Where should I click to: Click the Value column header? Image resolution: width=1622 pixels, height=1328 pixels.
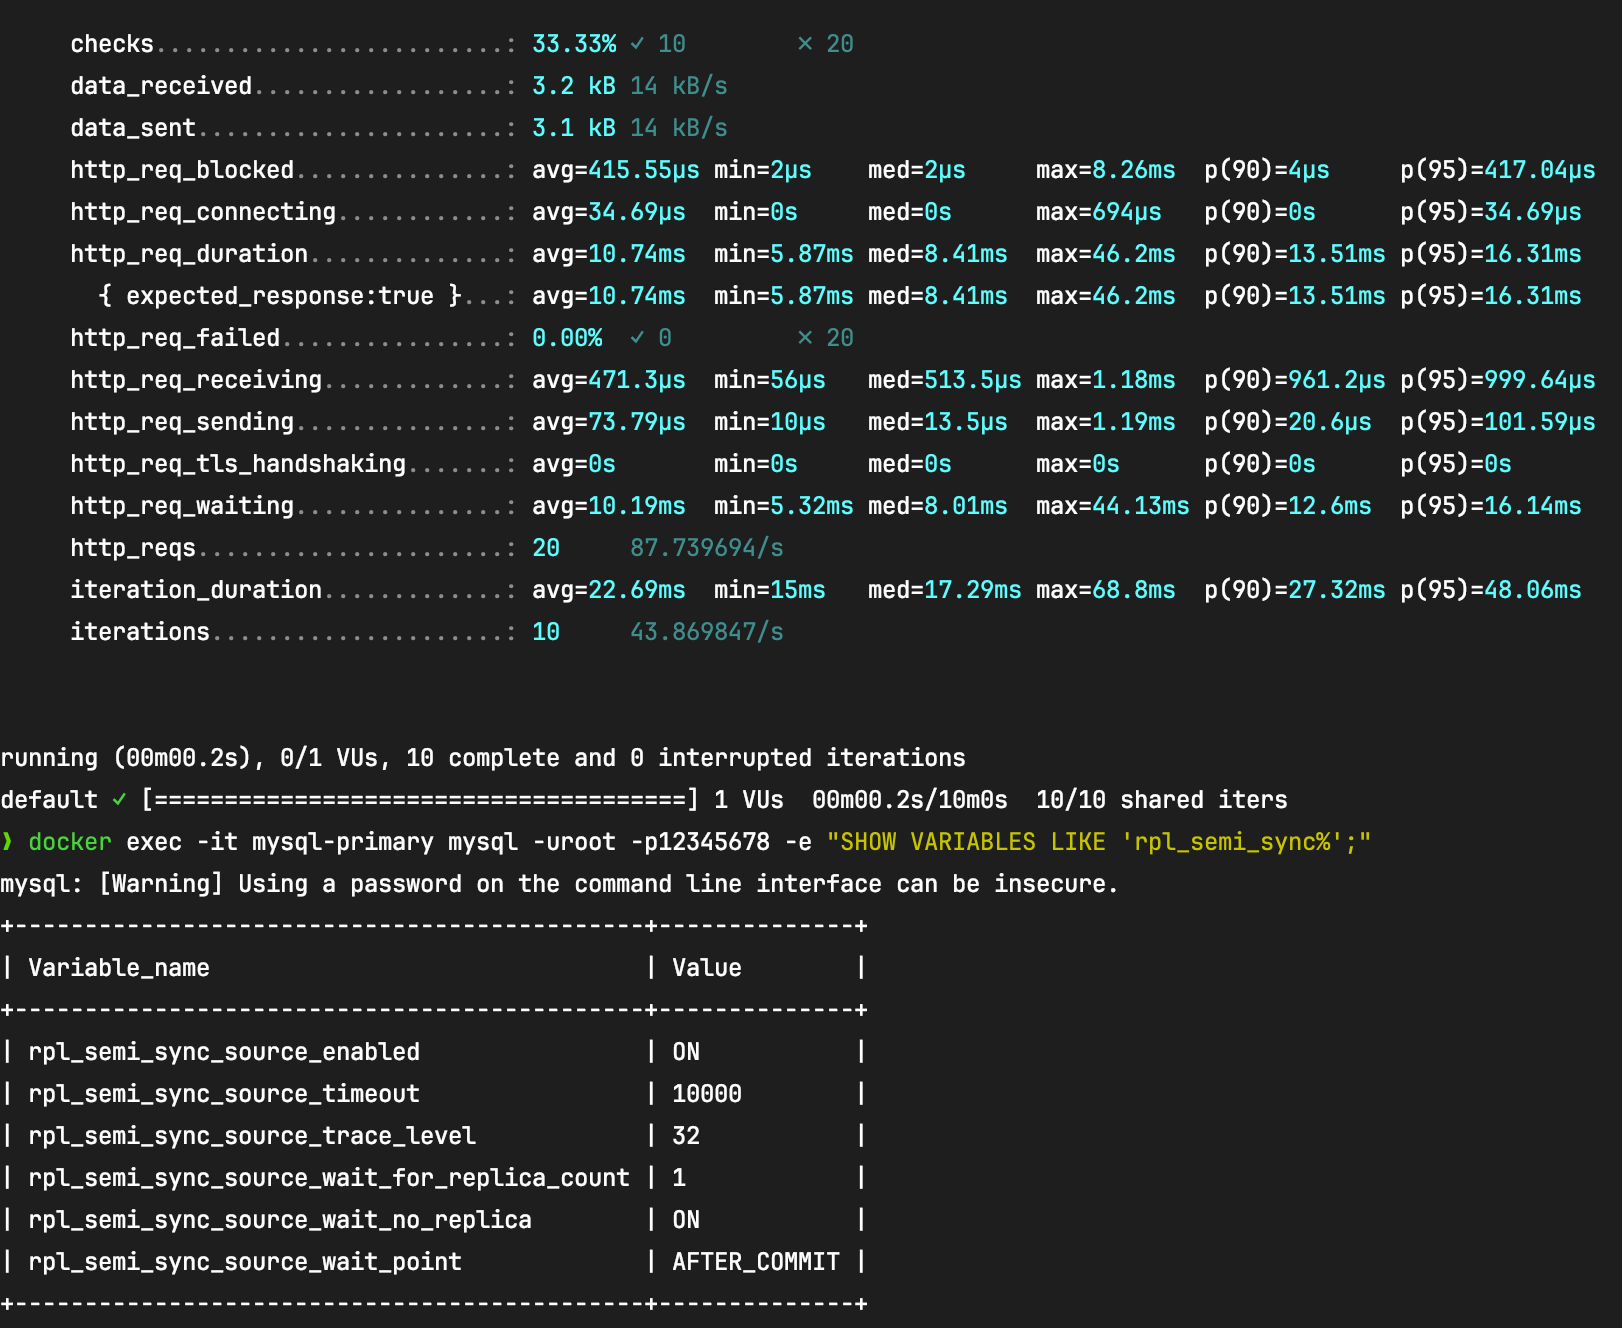click(x=707, y=967)
